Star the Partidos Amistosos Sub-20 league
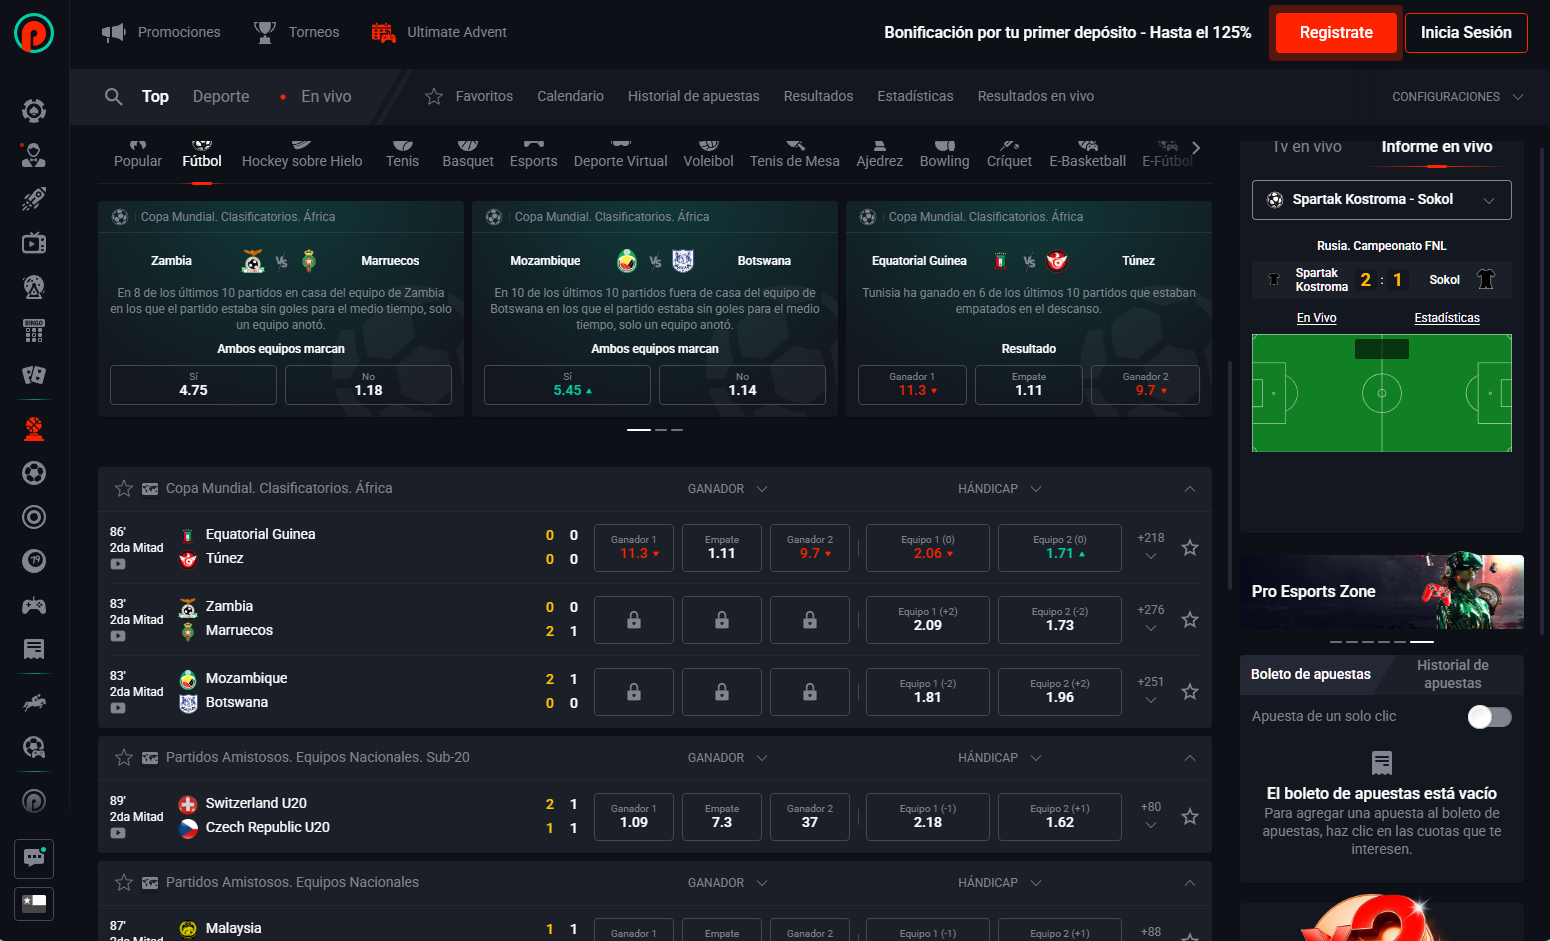 pyautogui.click(x=124, y=758)
